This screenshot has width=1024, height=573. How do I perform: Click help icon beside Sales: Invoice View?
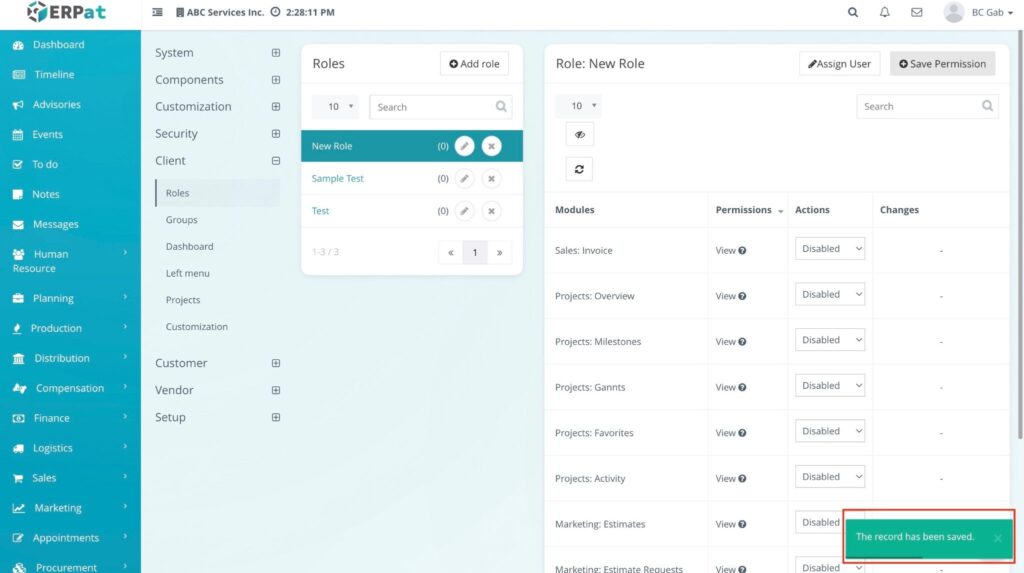742,251
